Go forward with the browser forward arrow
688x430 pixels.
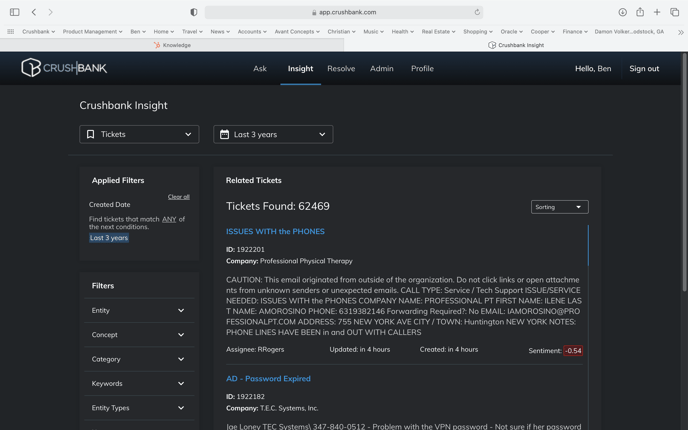(x=50, y=12)
